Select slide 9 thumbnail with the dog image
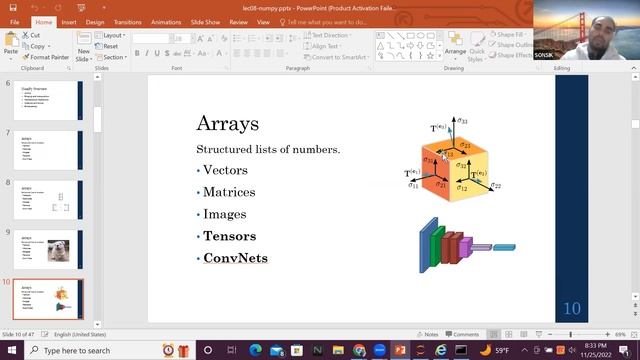Viewport: 640px width, 360px height. [x=48, y=250]
